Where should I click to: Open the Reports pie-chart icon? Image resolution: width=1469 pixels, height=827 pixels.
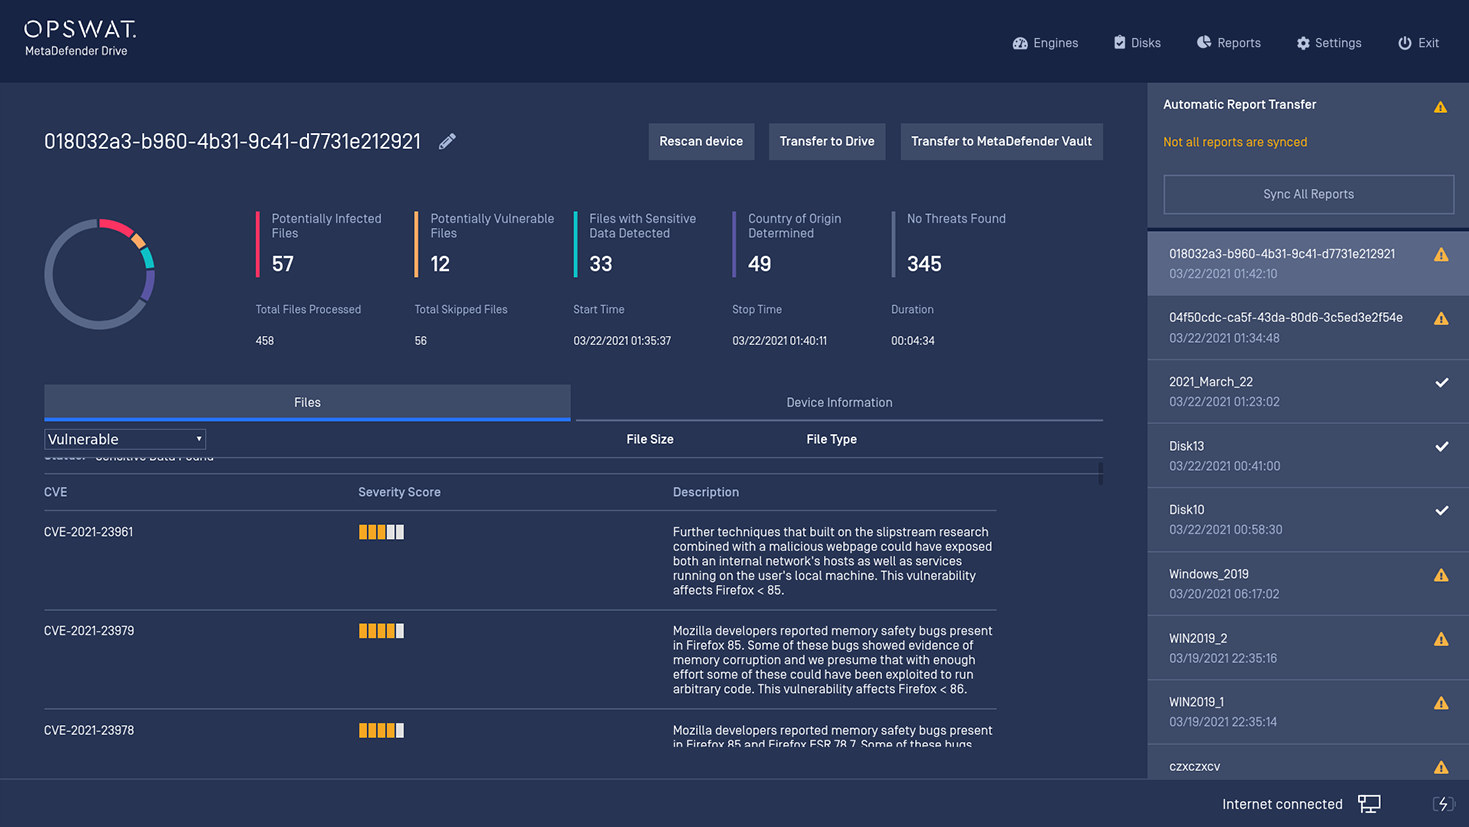click(x=1204, y=42)
